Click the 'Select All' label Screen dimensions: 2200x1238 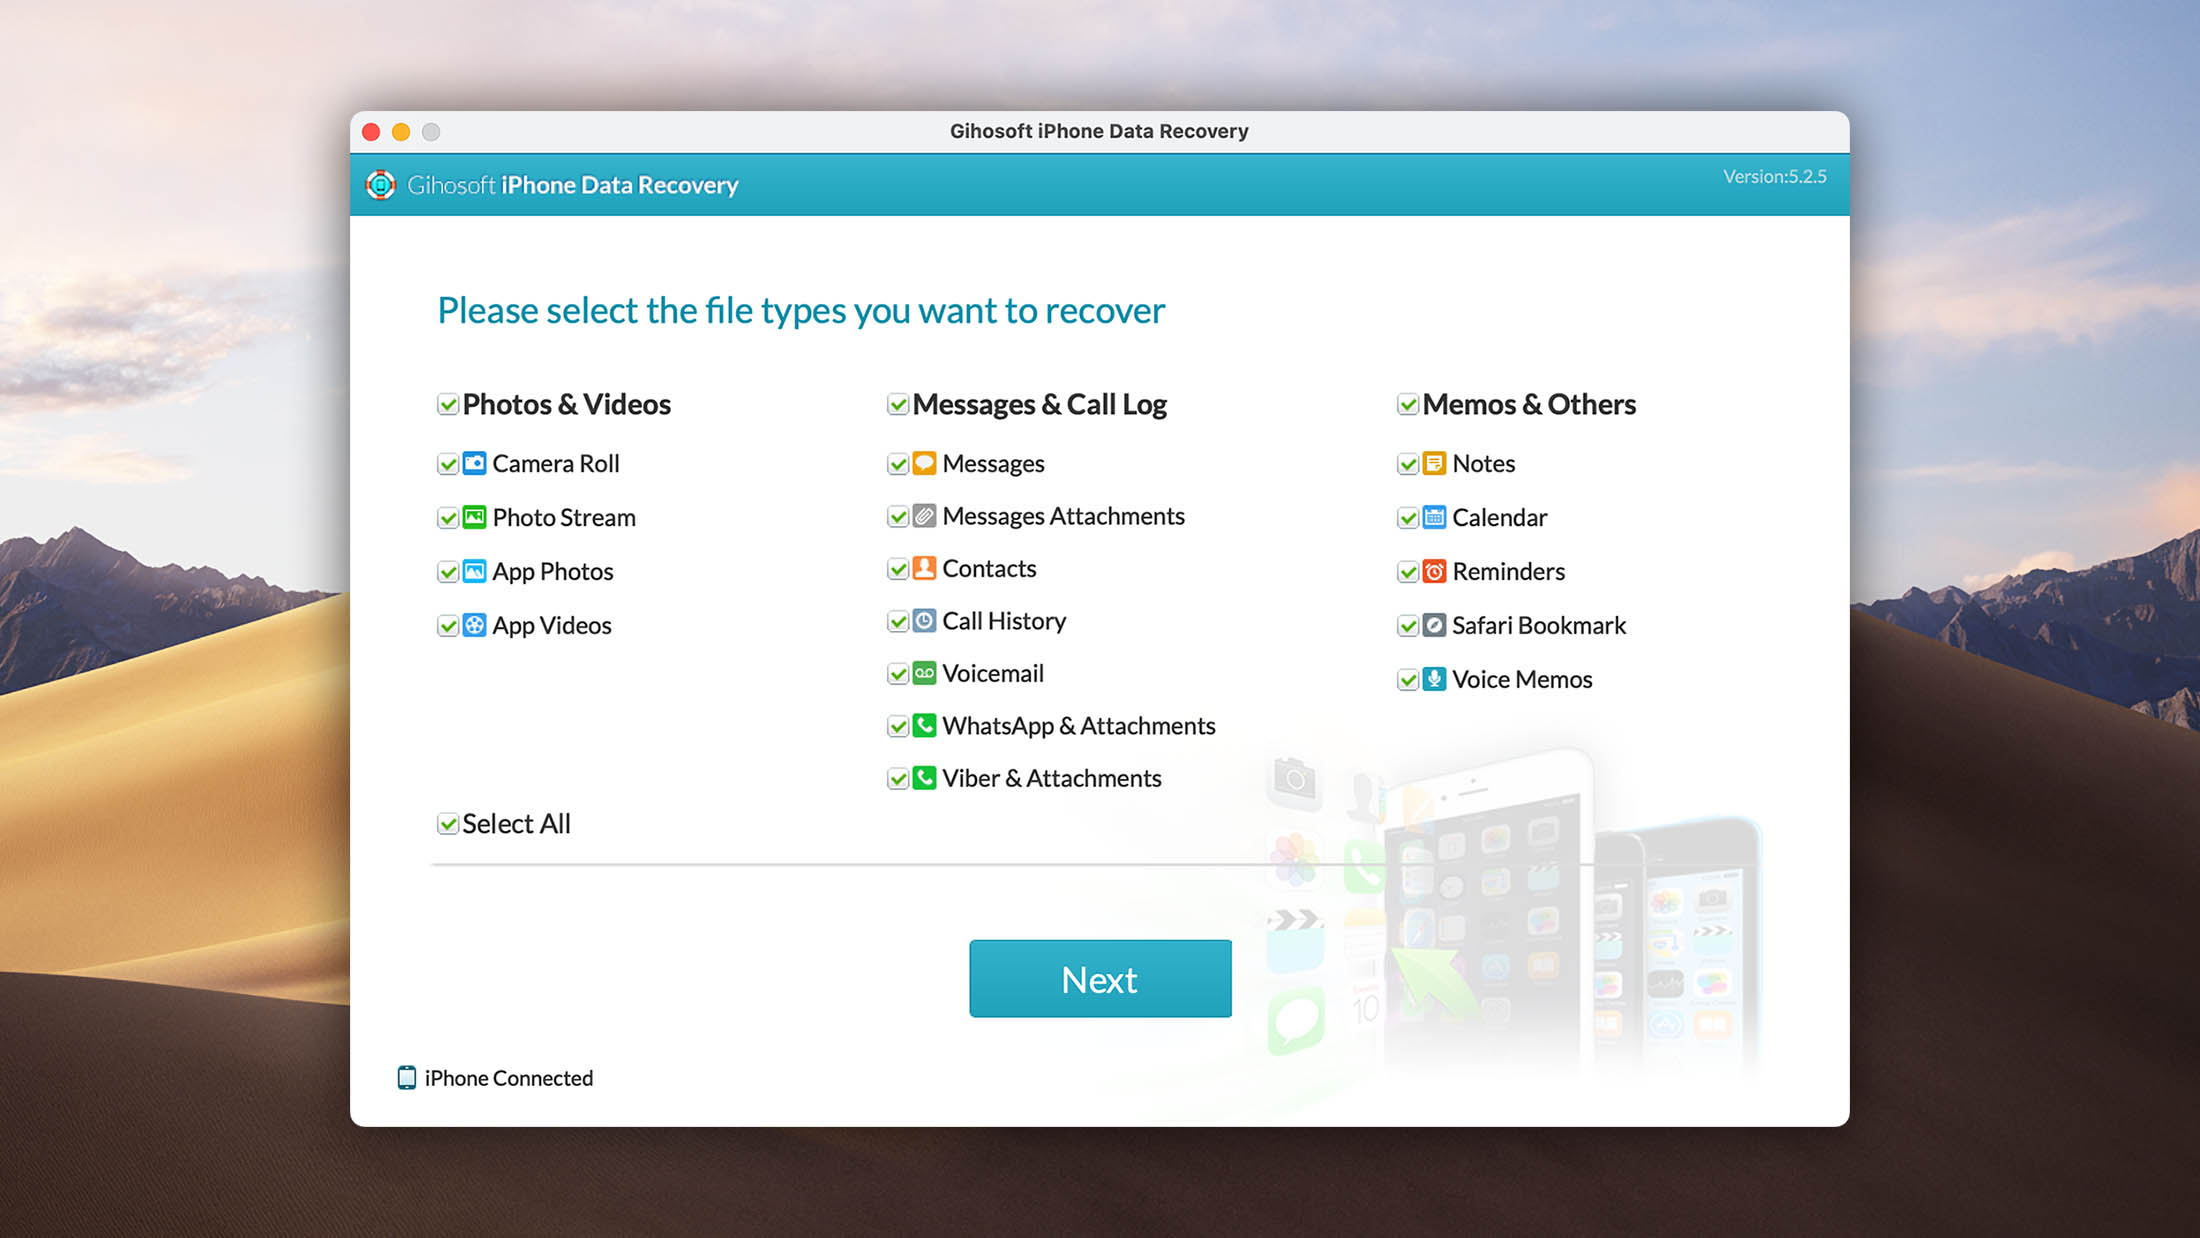click(516, 824)
